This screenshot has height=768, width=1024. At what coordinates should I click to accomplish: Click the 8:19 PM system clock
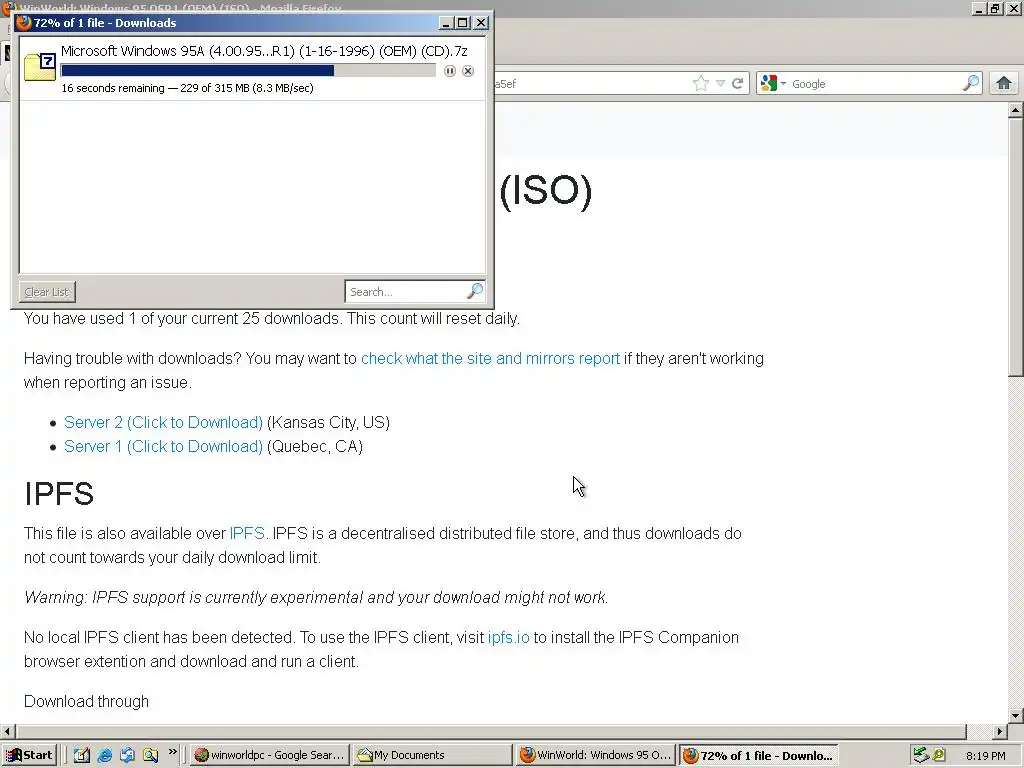(x=985, y=756)
